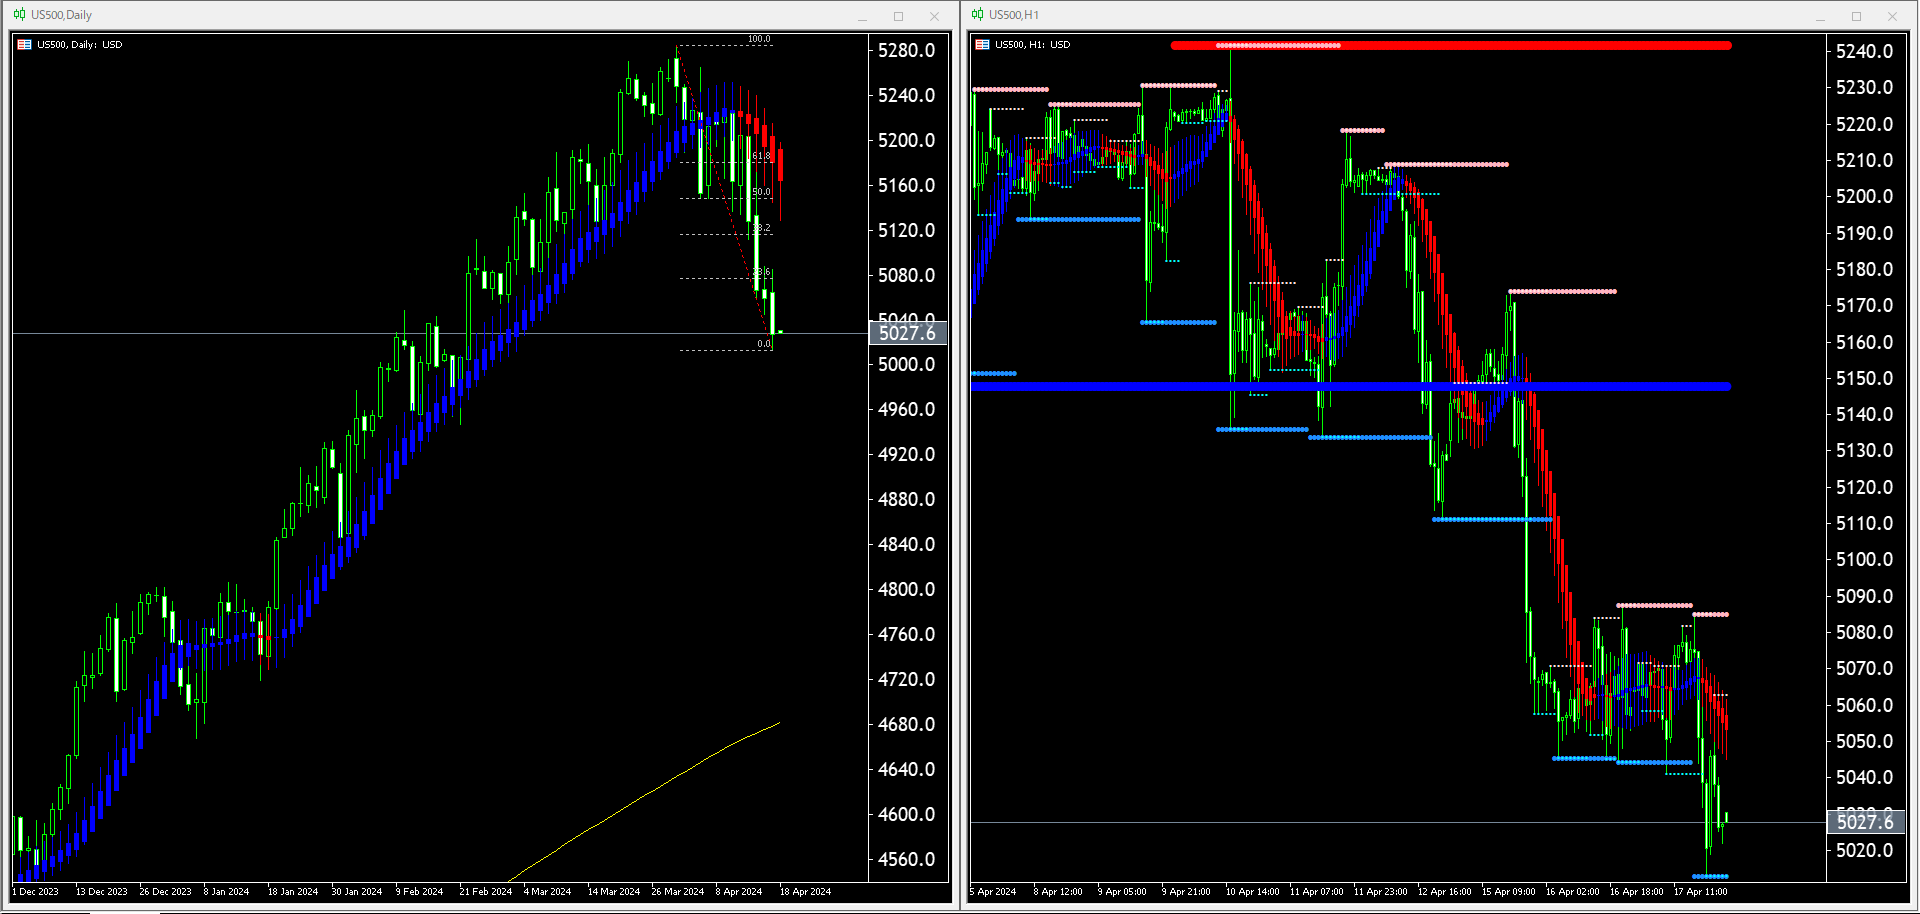Click the 'US500, Daily: USD' chart header label
The width and height of the screenshot is (1920, 914).
[80, 45]
